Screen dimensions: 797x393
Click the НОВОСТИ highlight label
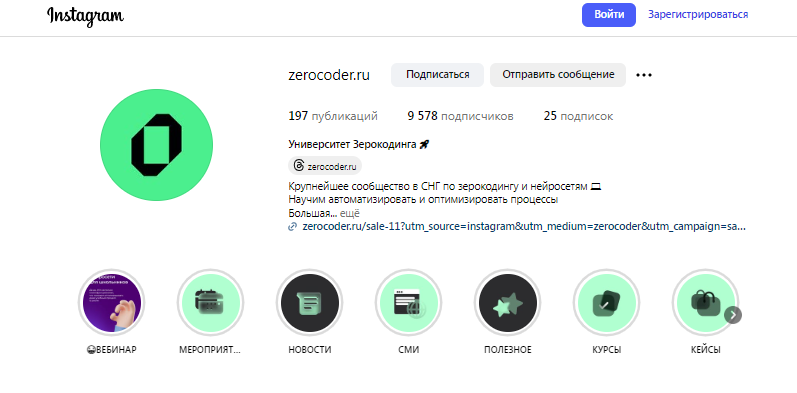tap(310, 350)
